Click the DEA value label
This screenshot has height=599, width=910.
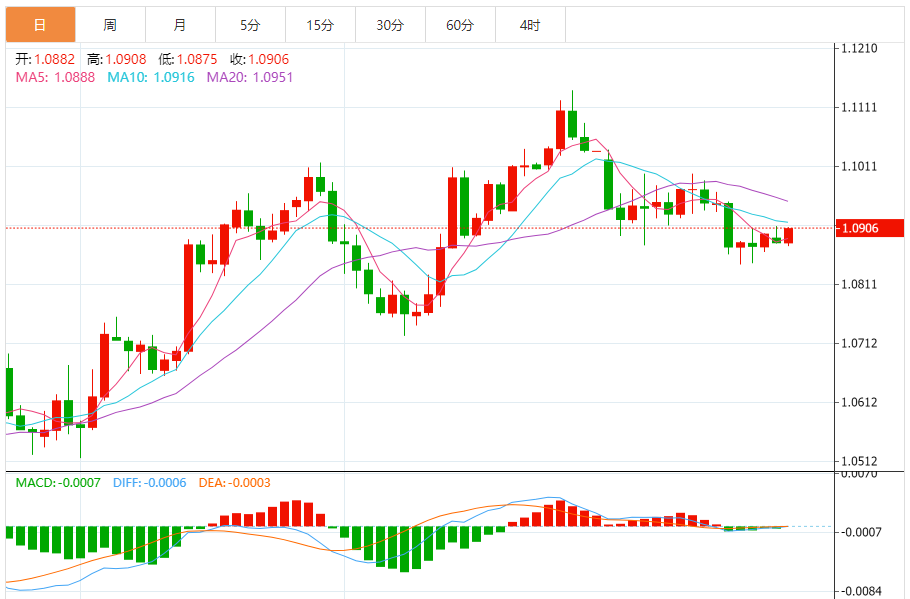point(234,483)
